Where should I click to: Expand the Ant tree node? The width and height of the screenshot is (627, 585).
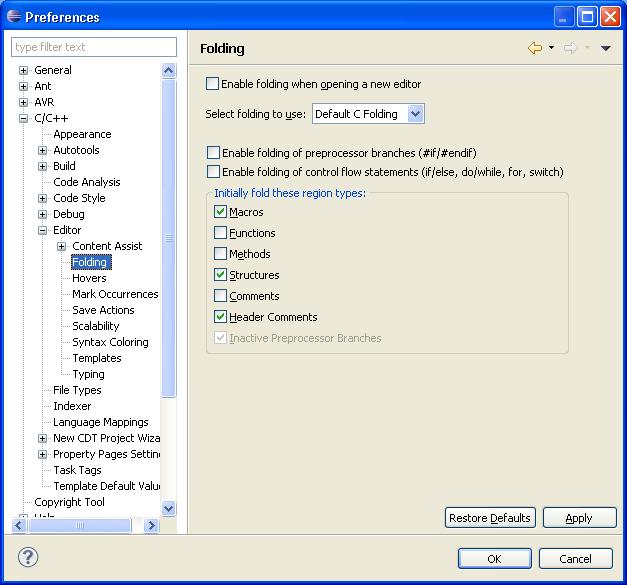24,86
